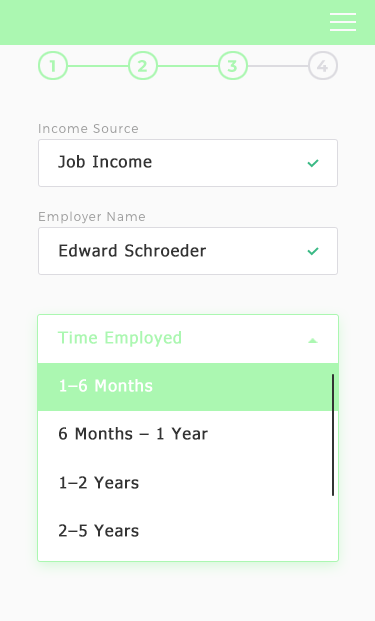Select the step 3 indicator

(233, 66)
